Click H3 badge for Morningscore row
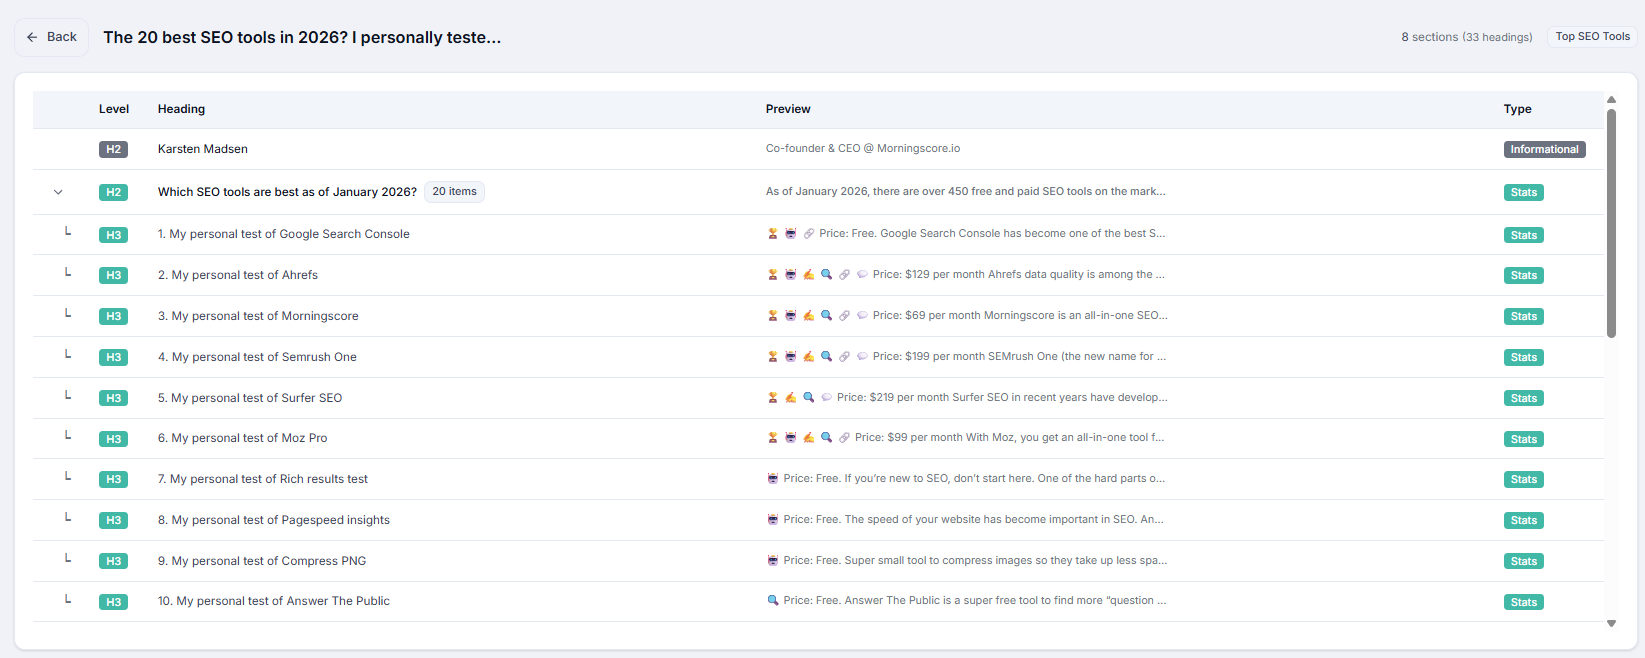This screenshot has width=1645, height=658. pyautogui.click(x=113, y=316)
